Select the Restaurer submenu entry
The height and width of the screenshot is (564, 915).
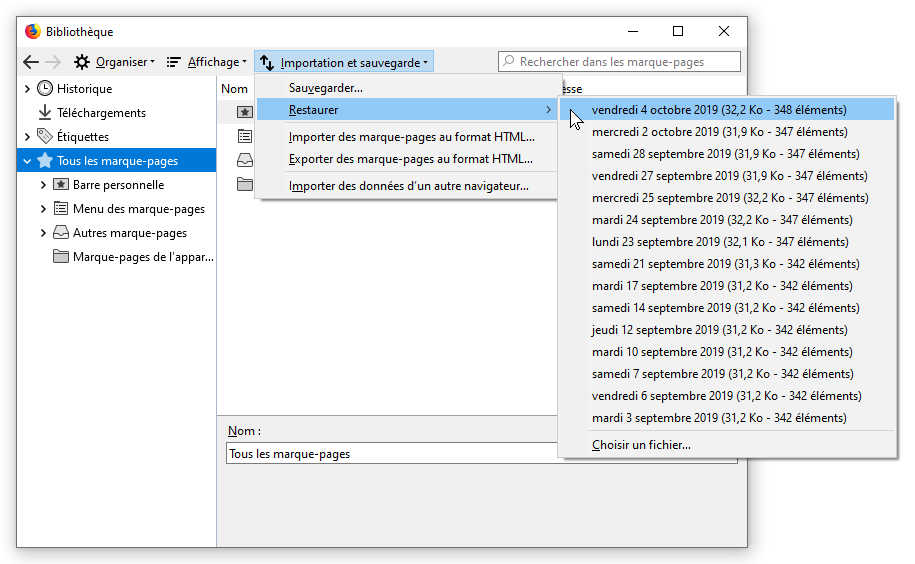tap(407, 110)
